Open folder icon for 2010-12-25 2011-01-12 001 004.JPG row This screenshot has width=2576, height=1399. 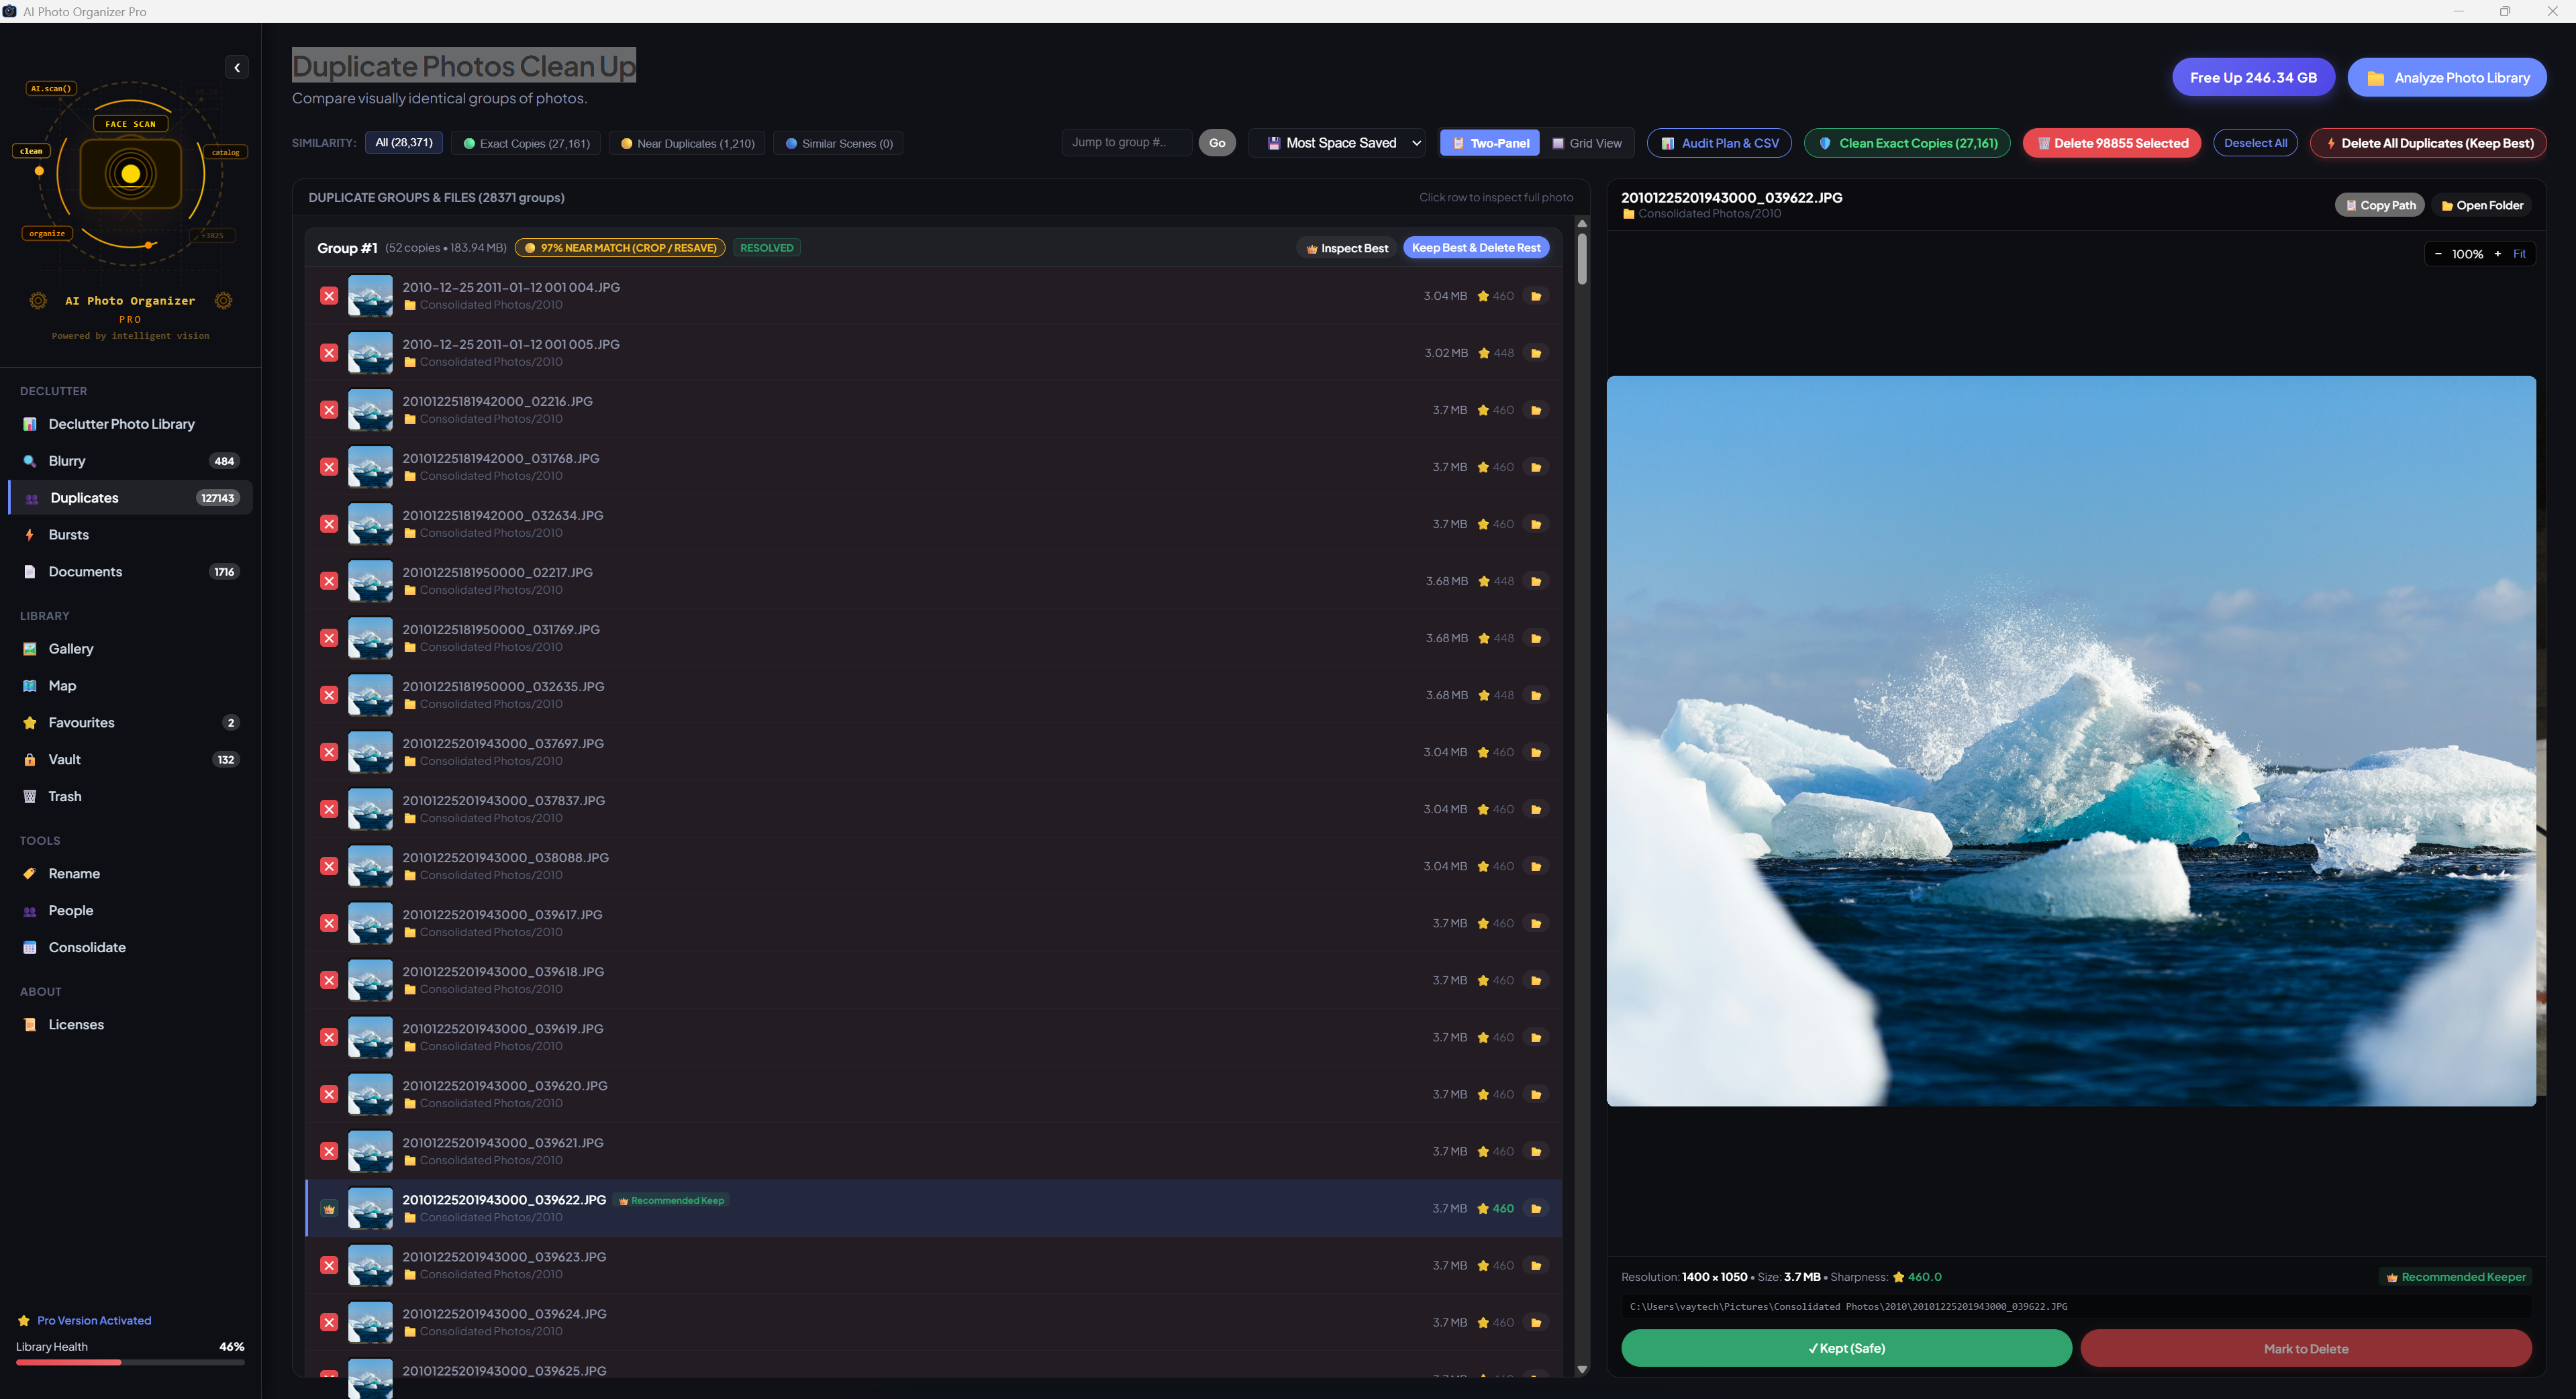1536,296
